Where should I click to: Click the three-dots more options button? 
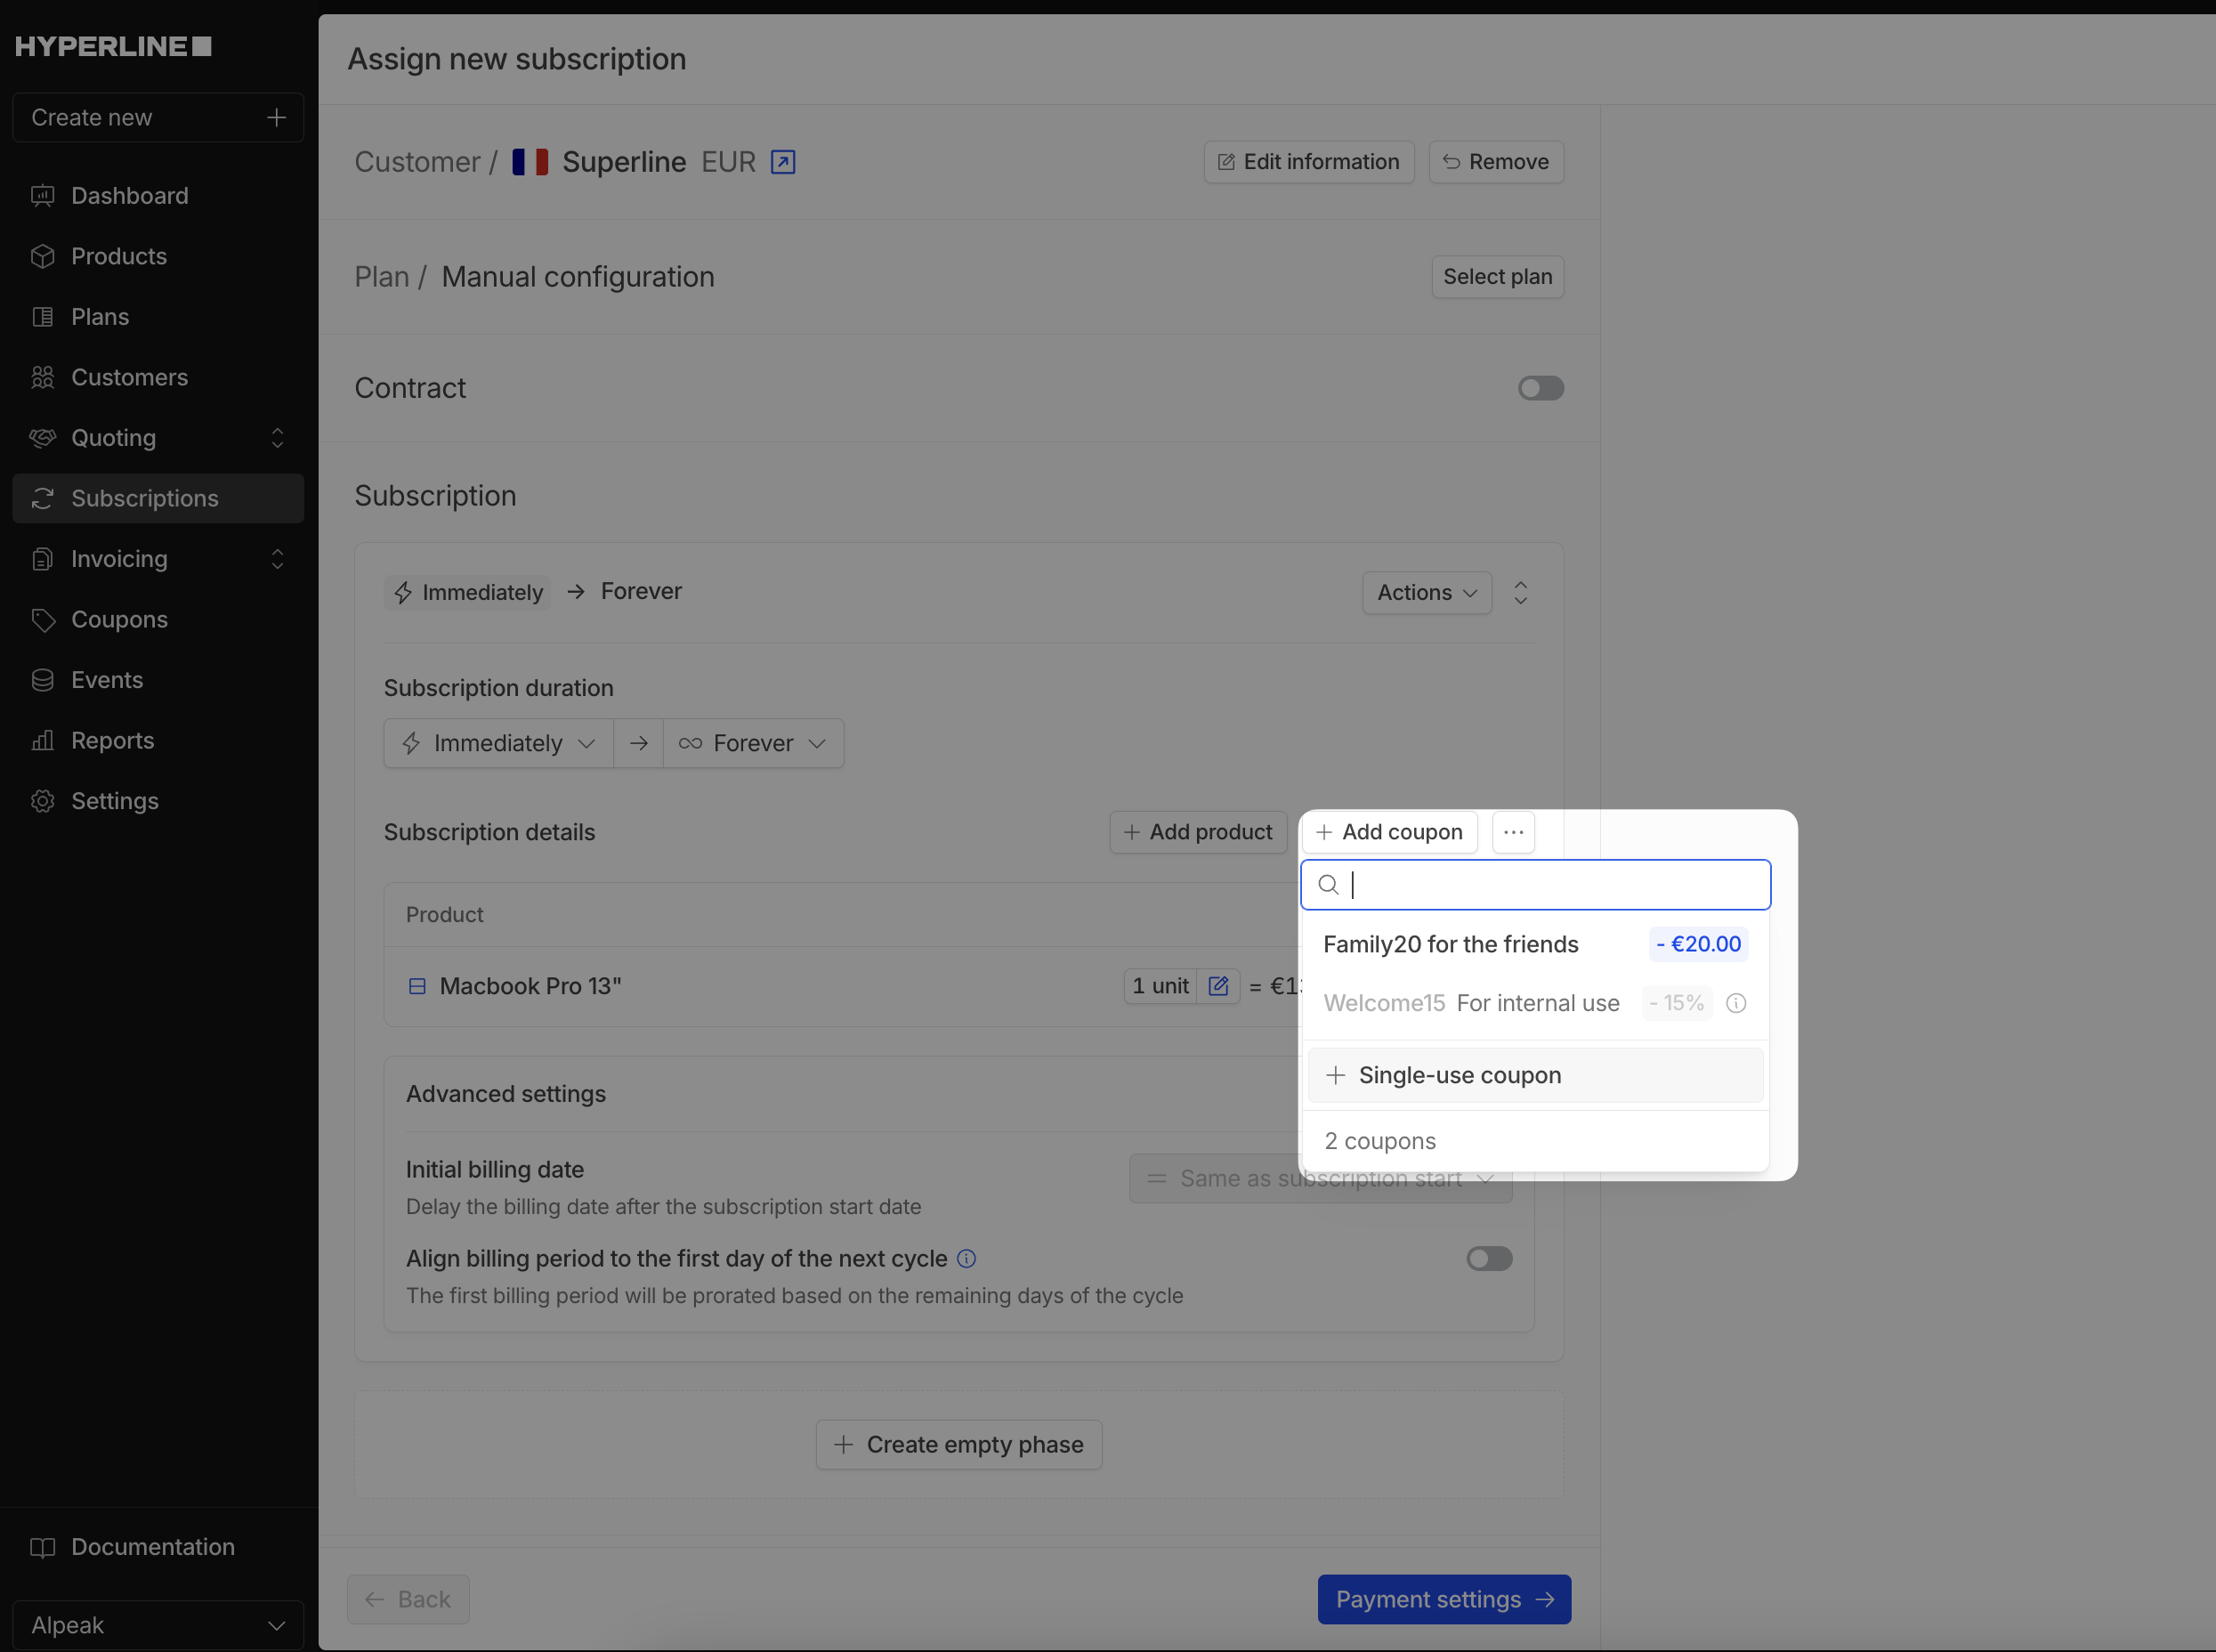point(1513,832)
